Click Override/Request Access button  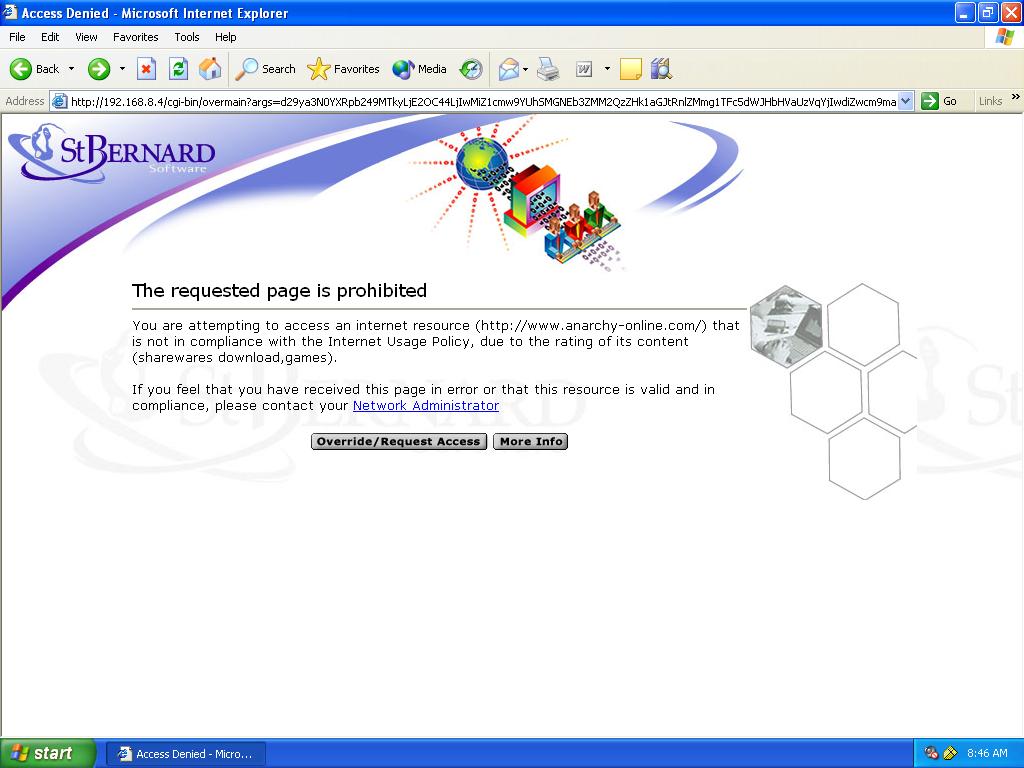click(399, 441)
